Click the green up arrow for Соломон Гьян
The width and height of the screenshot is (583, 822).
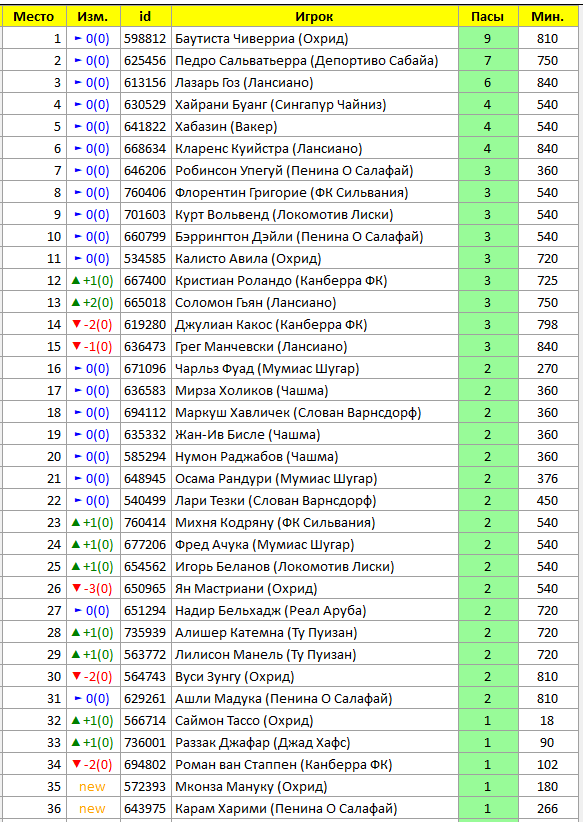click(75, 303)
